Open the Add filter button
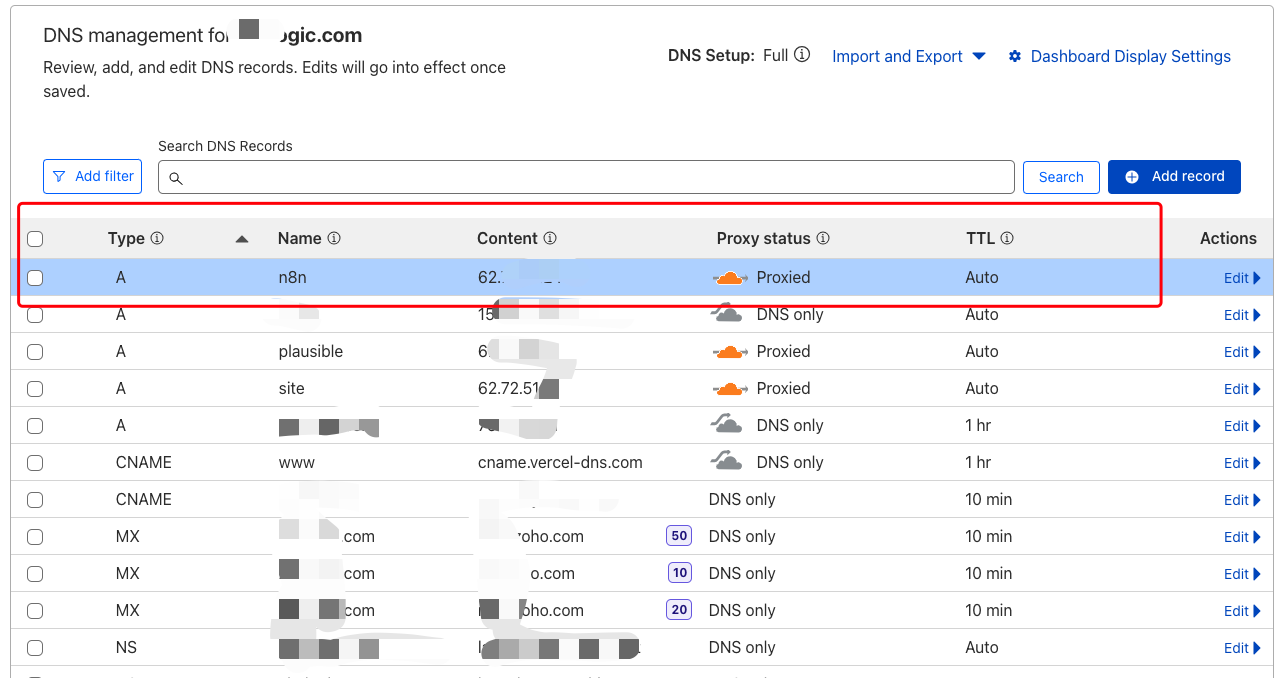This screenshot has width=1278, height=678. pyautogui.click(x=93, y=176)
